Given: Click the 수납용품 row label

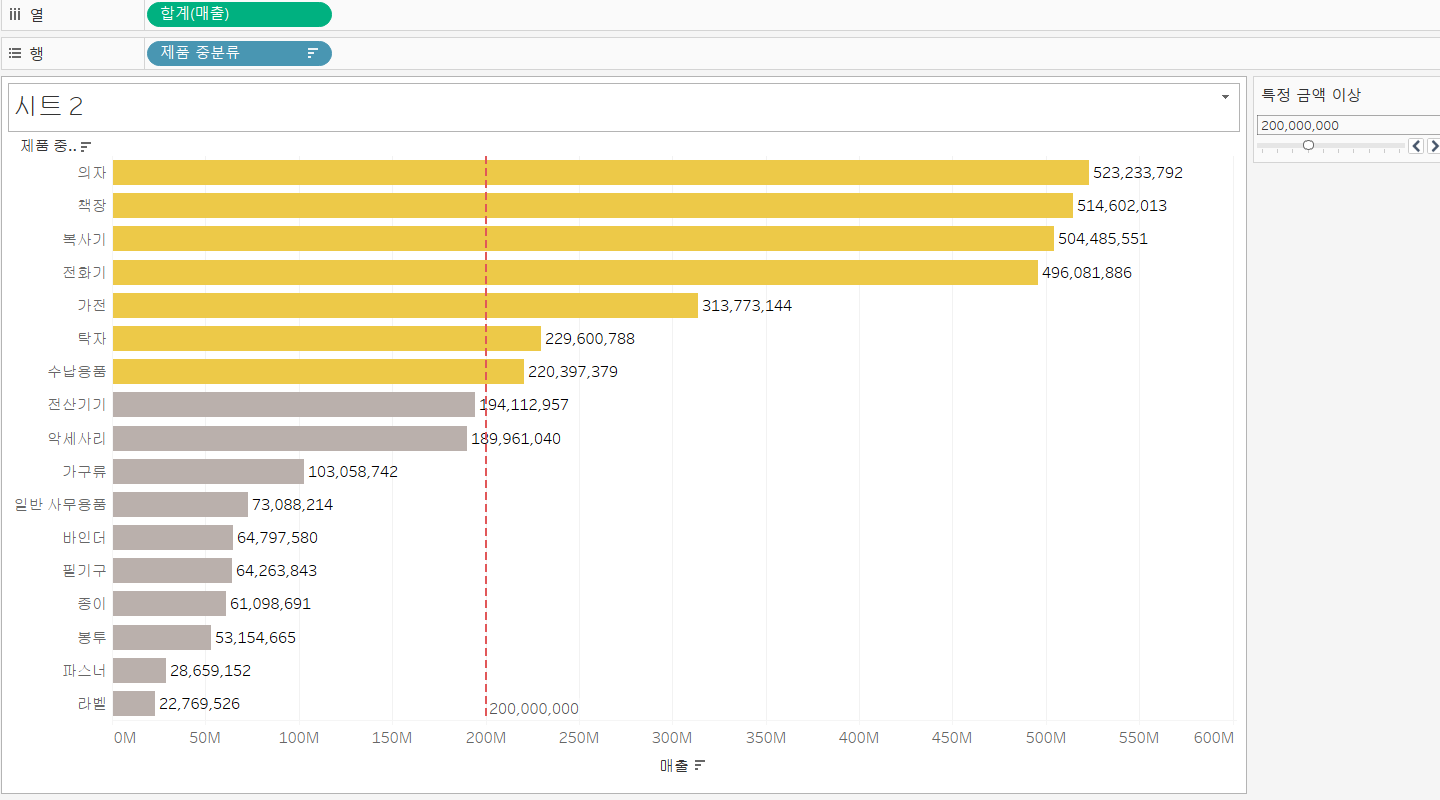Looking at the screenshot, I should pyautogui.click(x=77, y=372).
